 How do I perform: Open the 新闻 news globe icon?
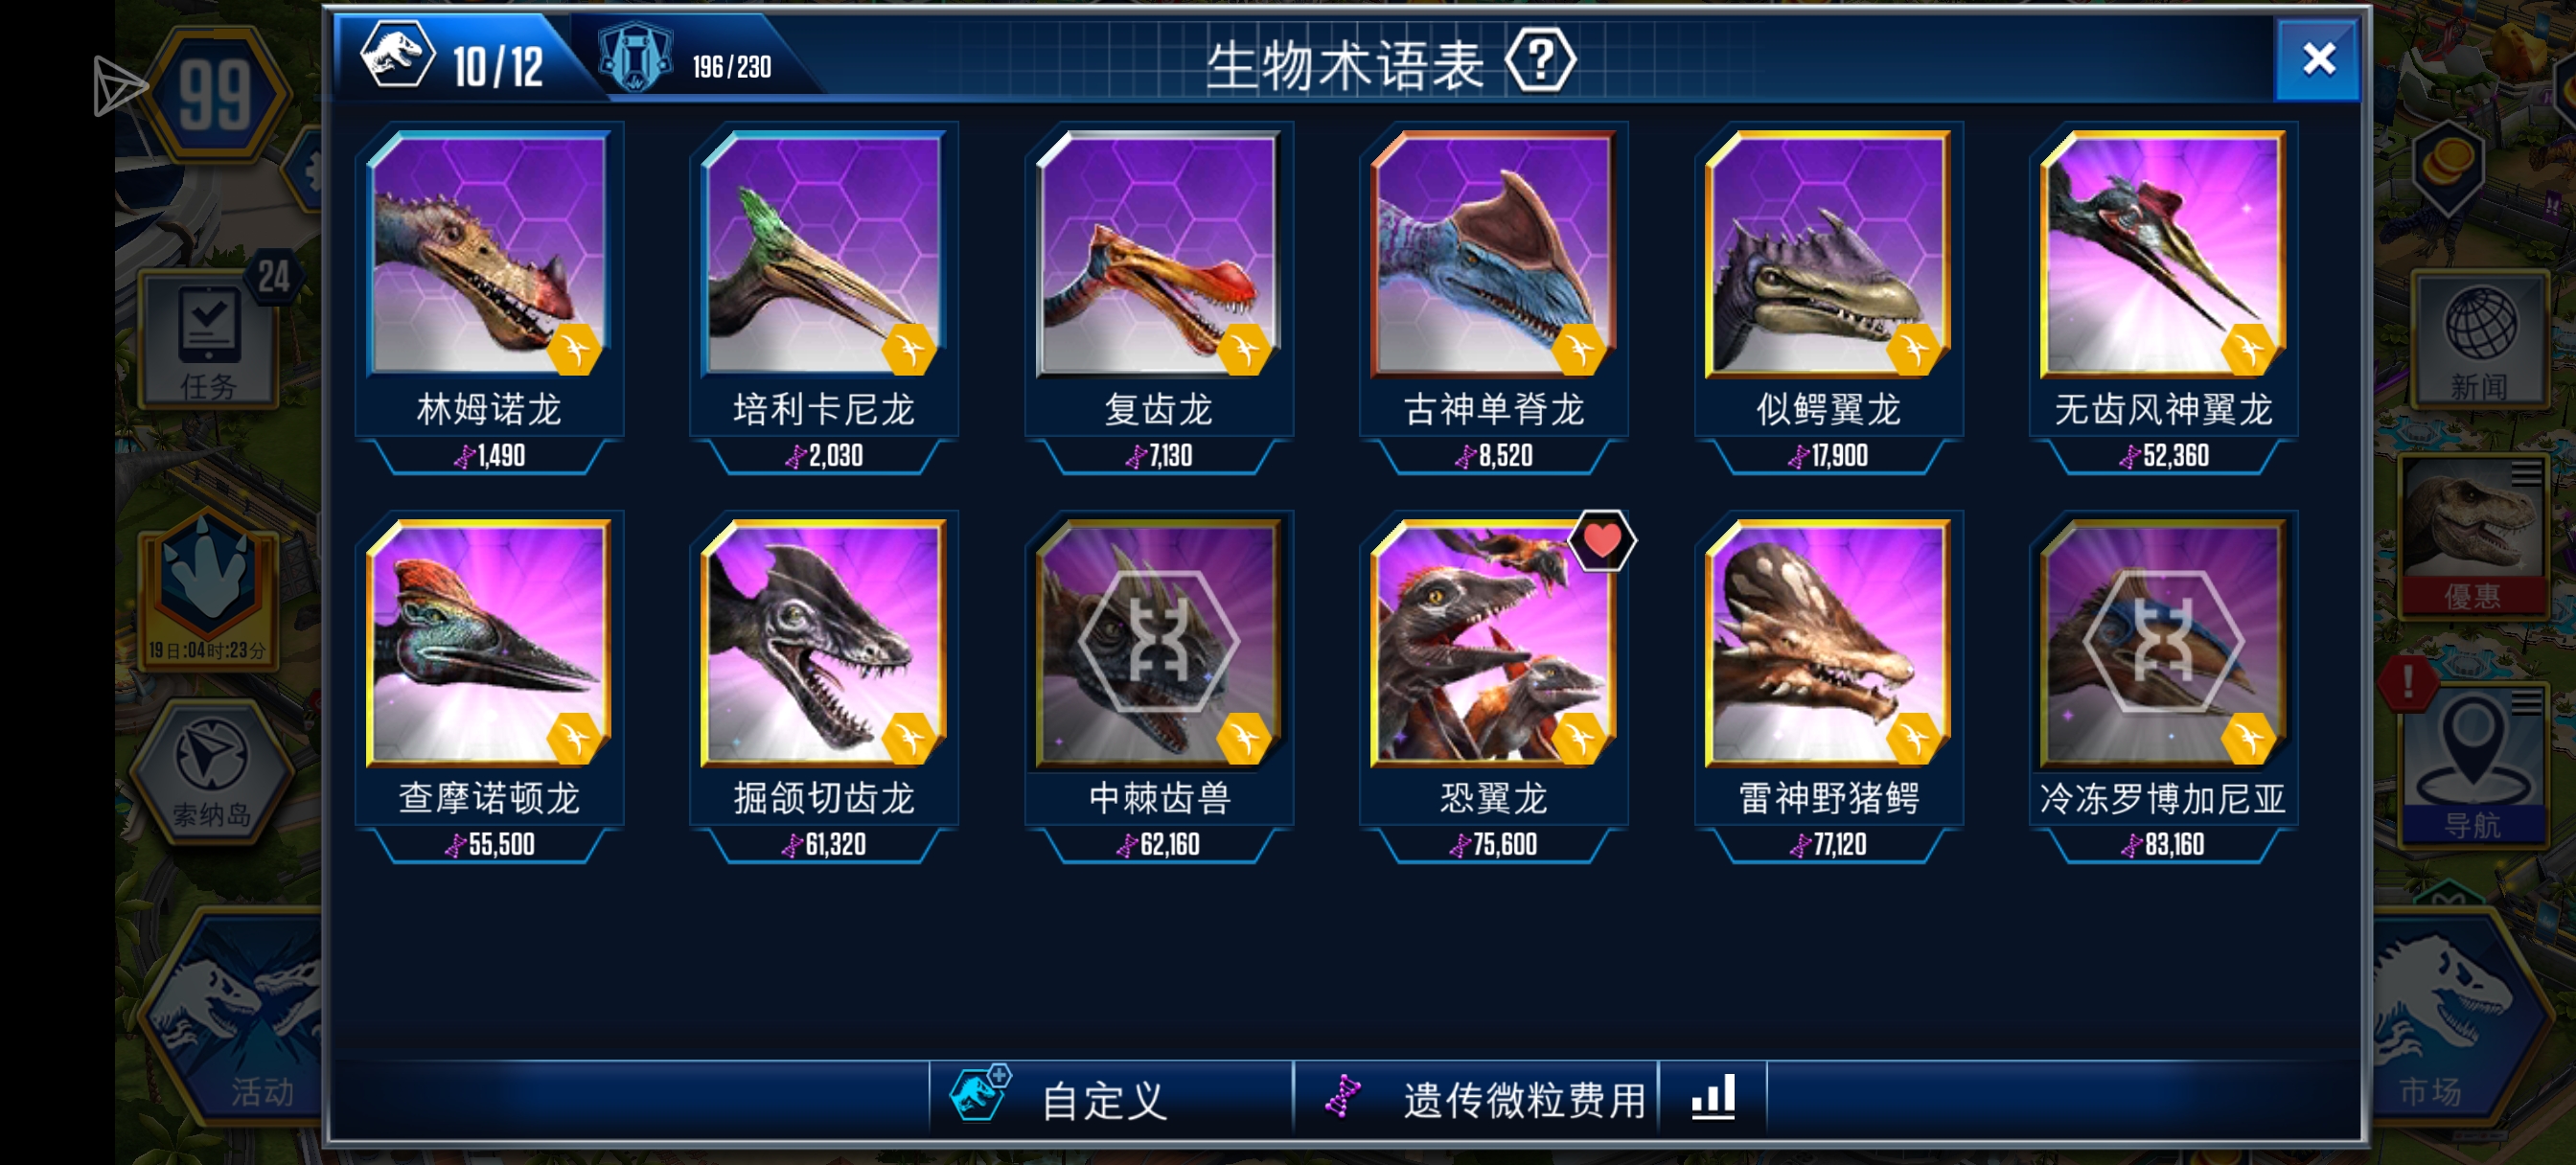[x=2479, y=341]
